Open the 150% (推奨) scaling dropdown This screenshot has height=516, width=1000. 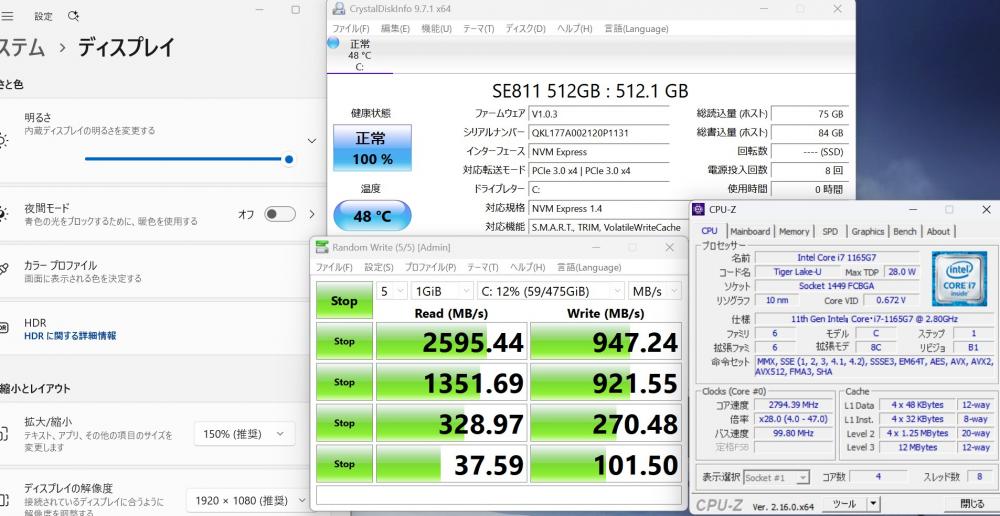[x=245, y=434]
